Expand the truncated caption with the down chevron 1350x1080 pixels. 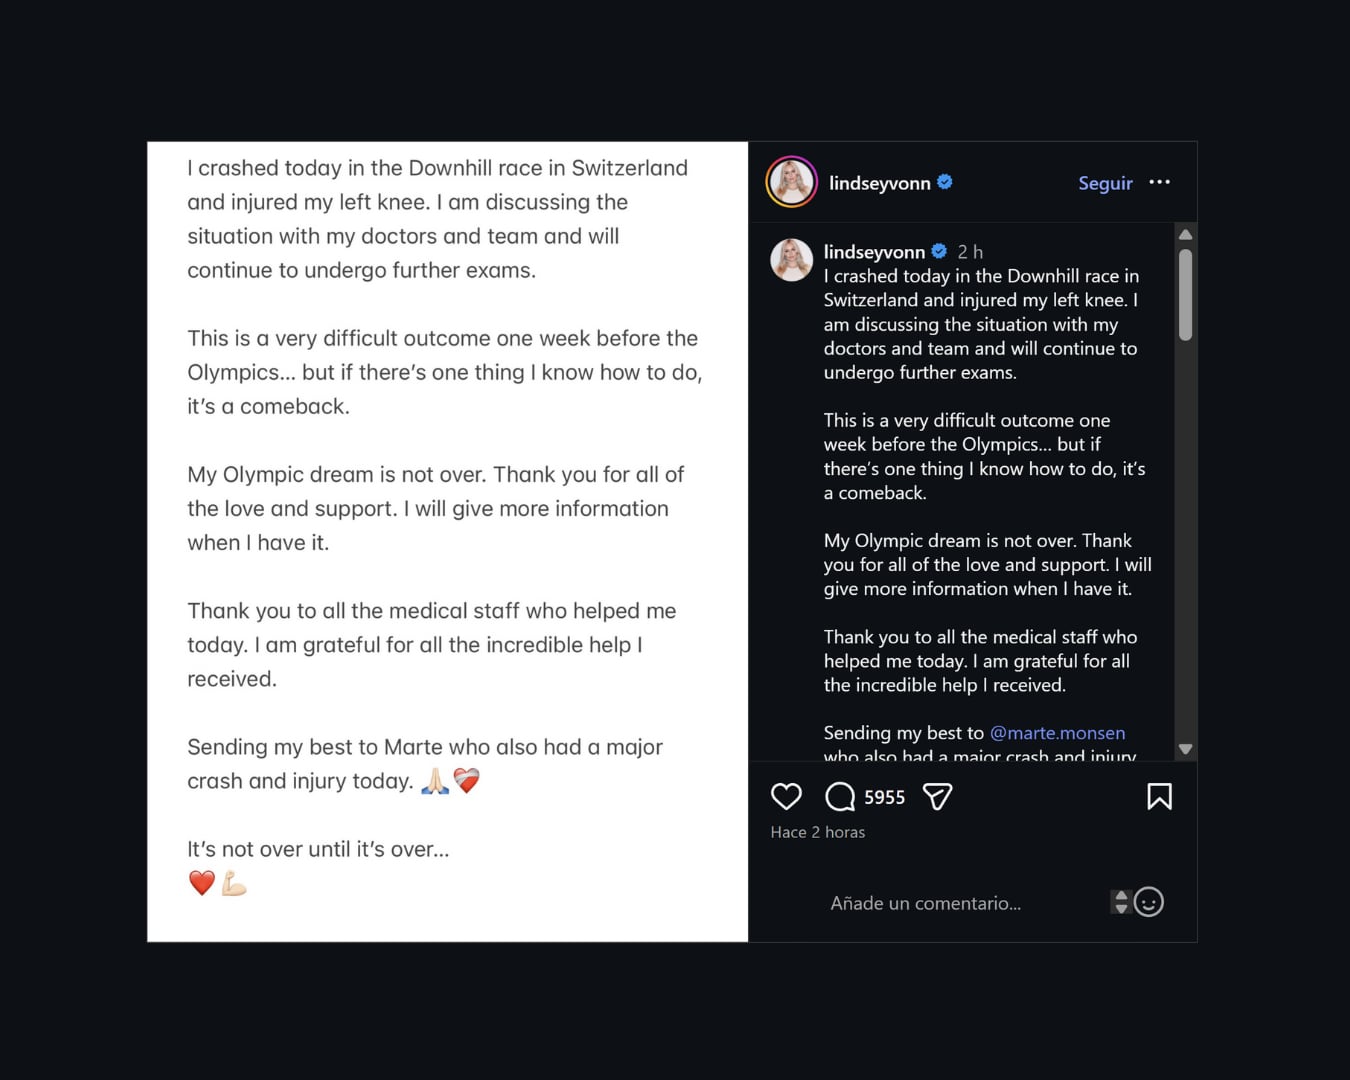1186,748
